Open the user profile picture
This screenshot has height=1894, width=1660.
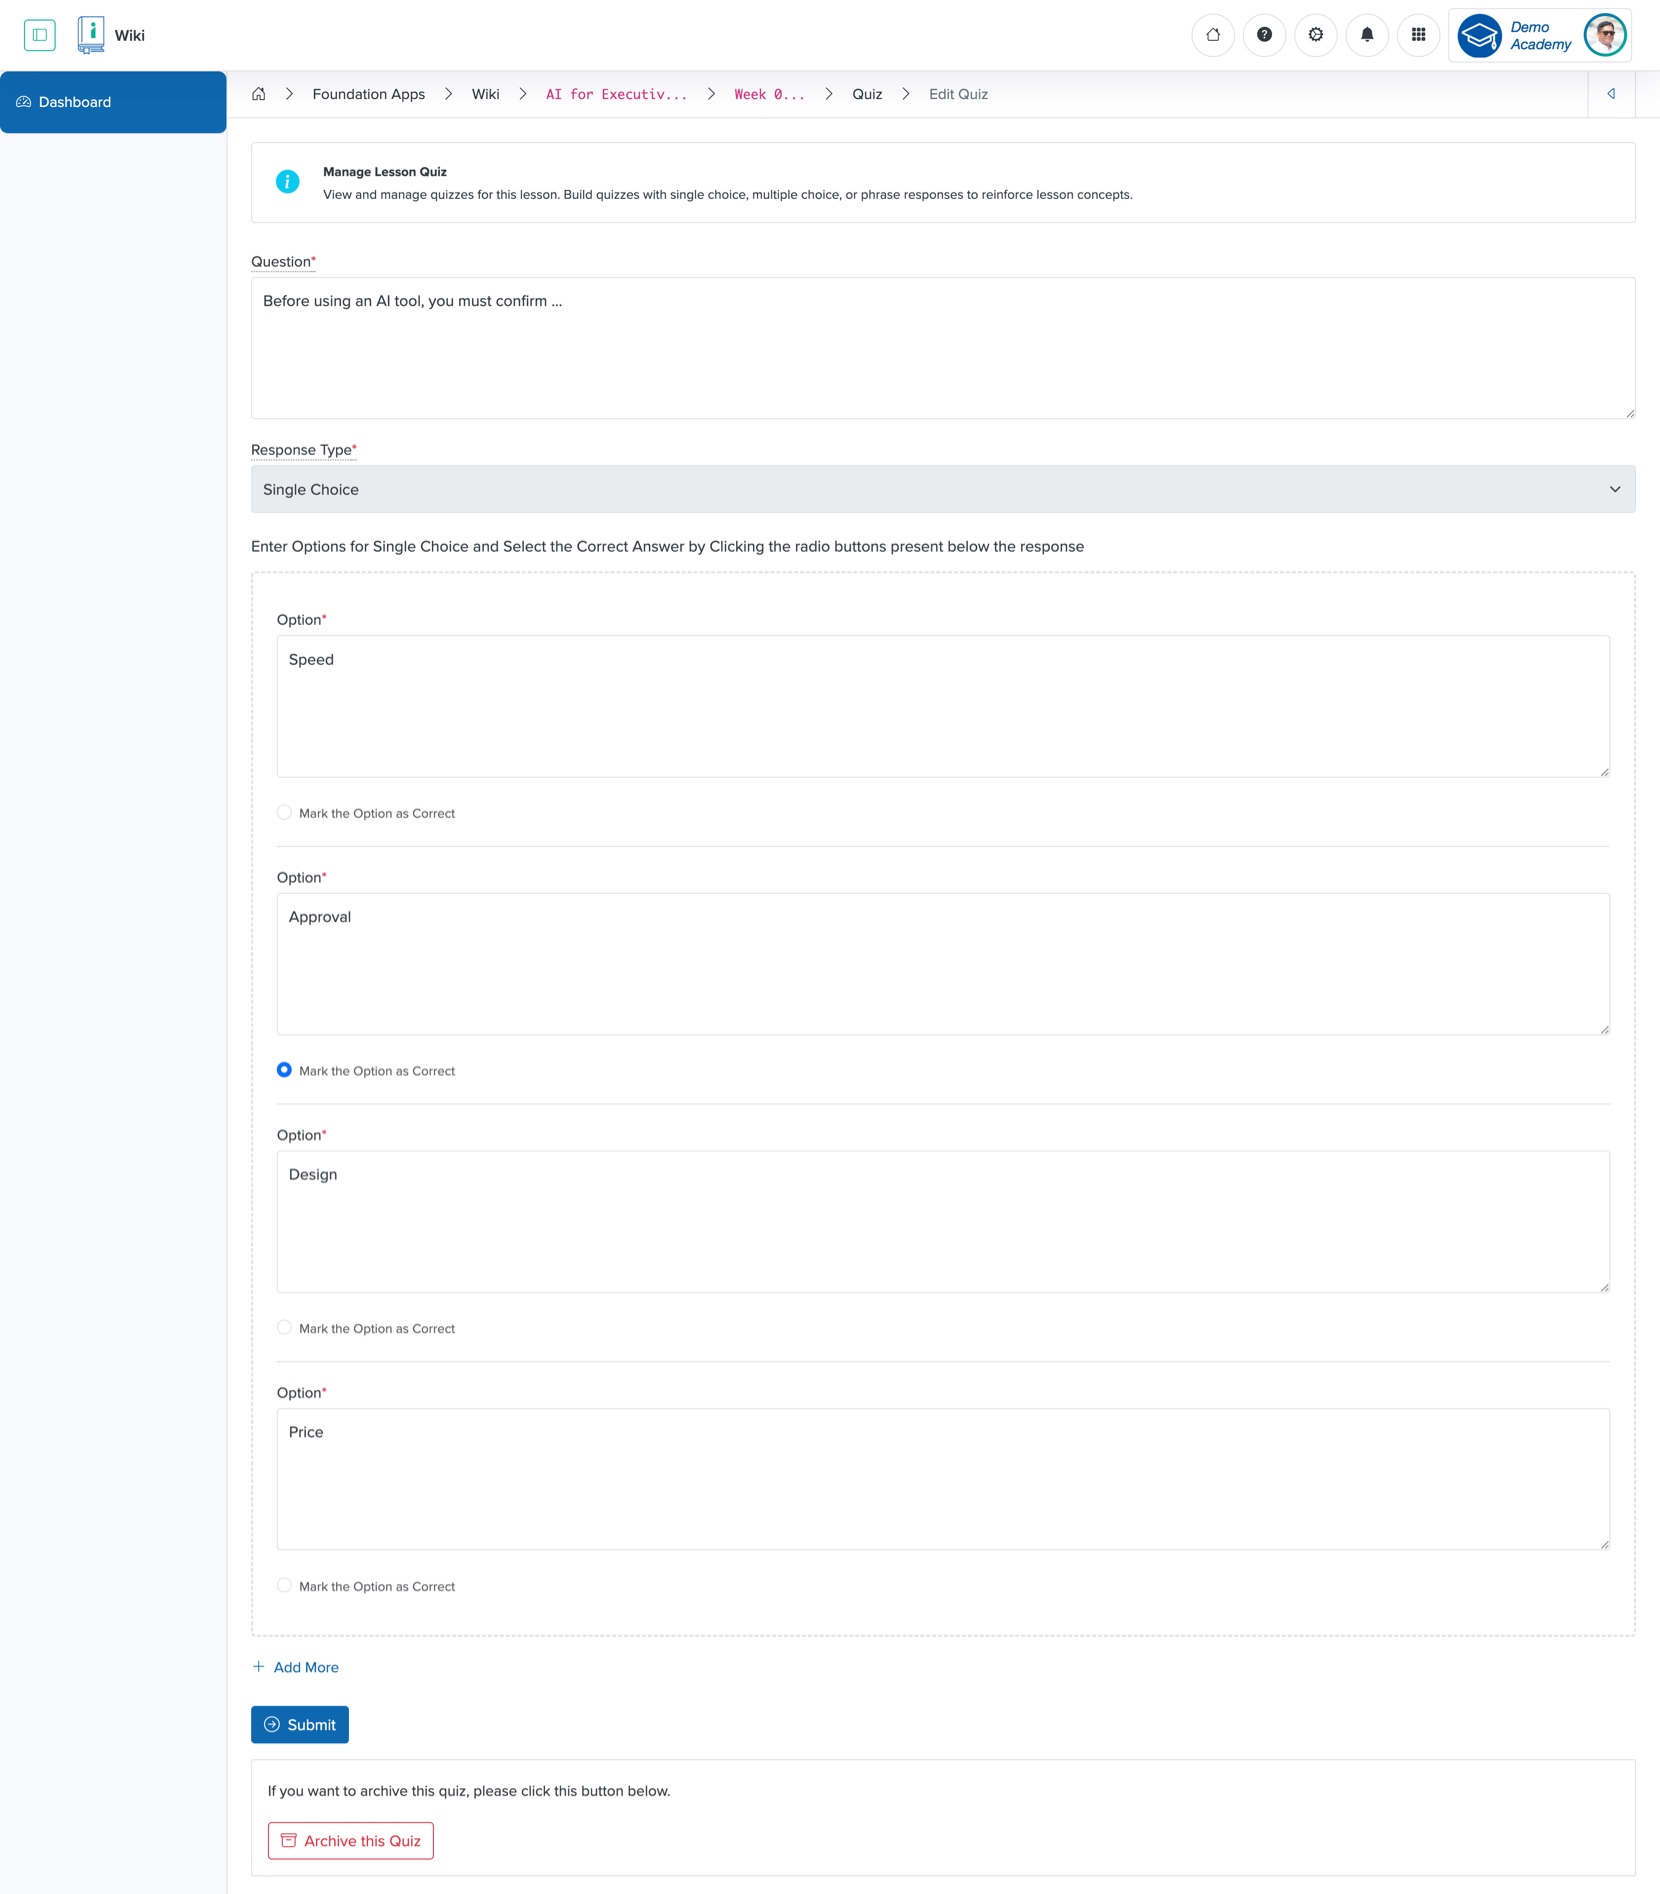coord(1604,35)
